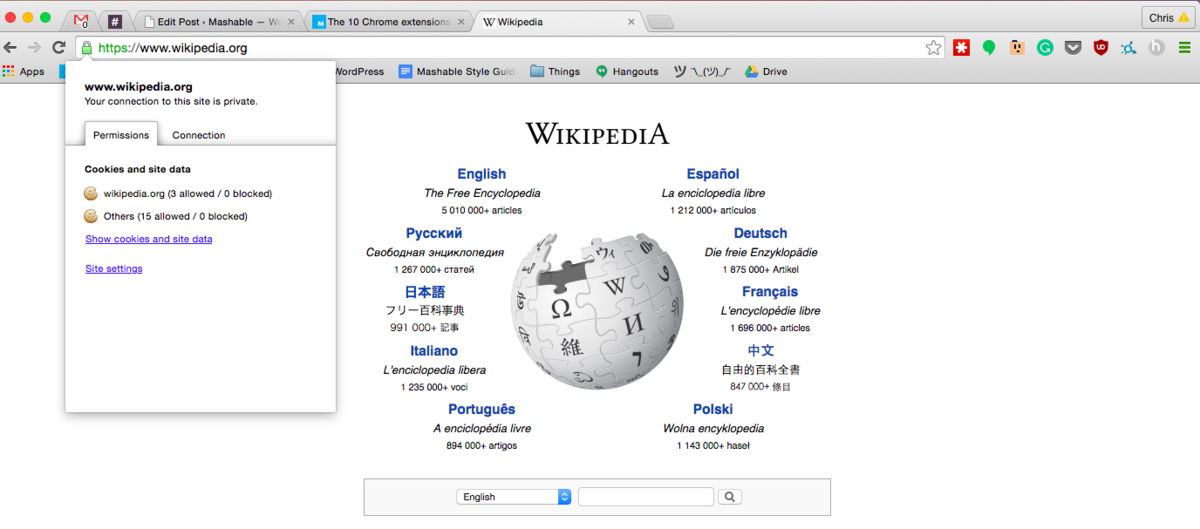Open the Español Wikipedia link
Viewport: 1200px width, 529px height.
(712, 174)
